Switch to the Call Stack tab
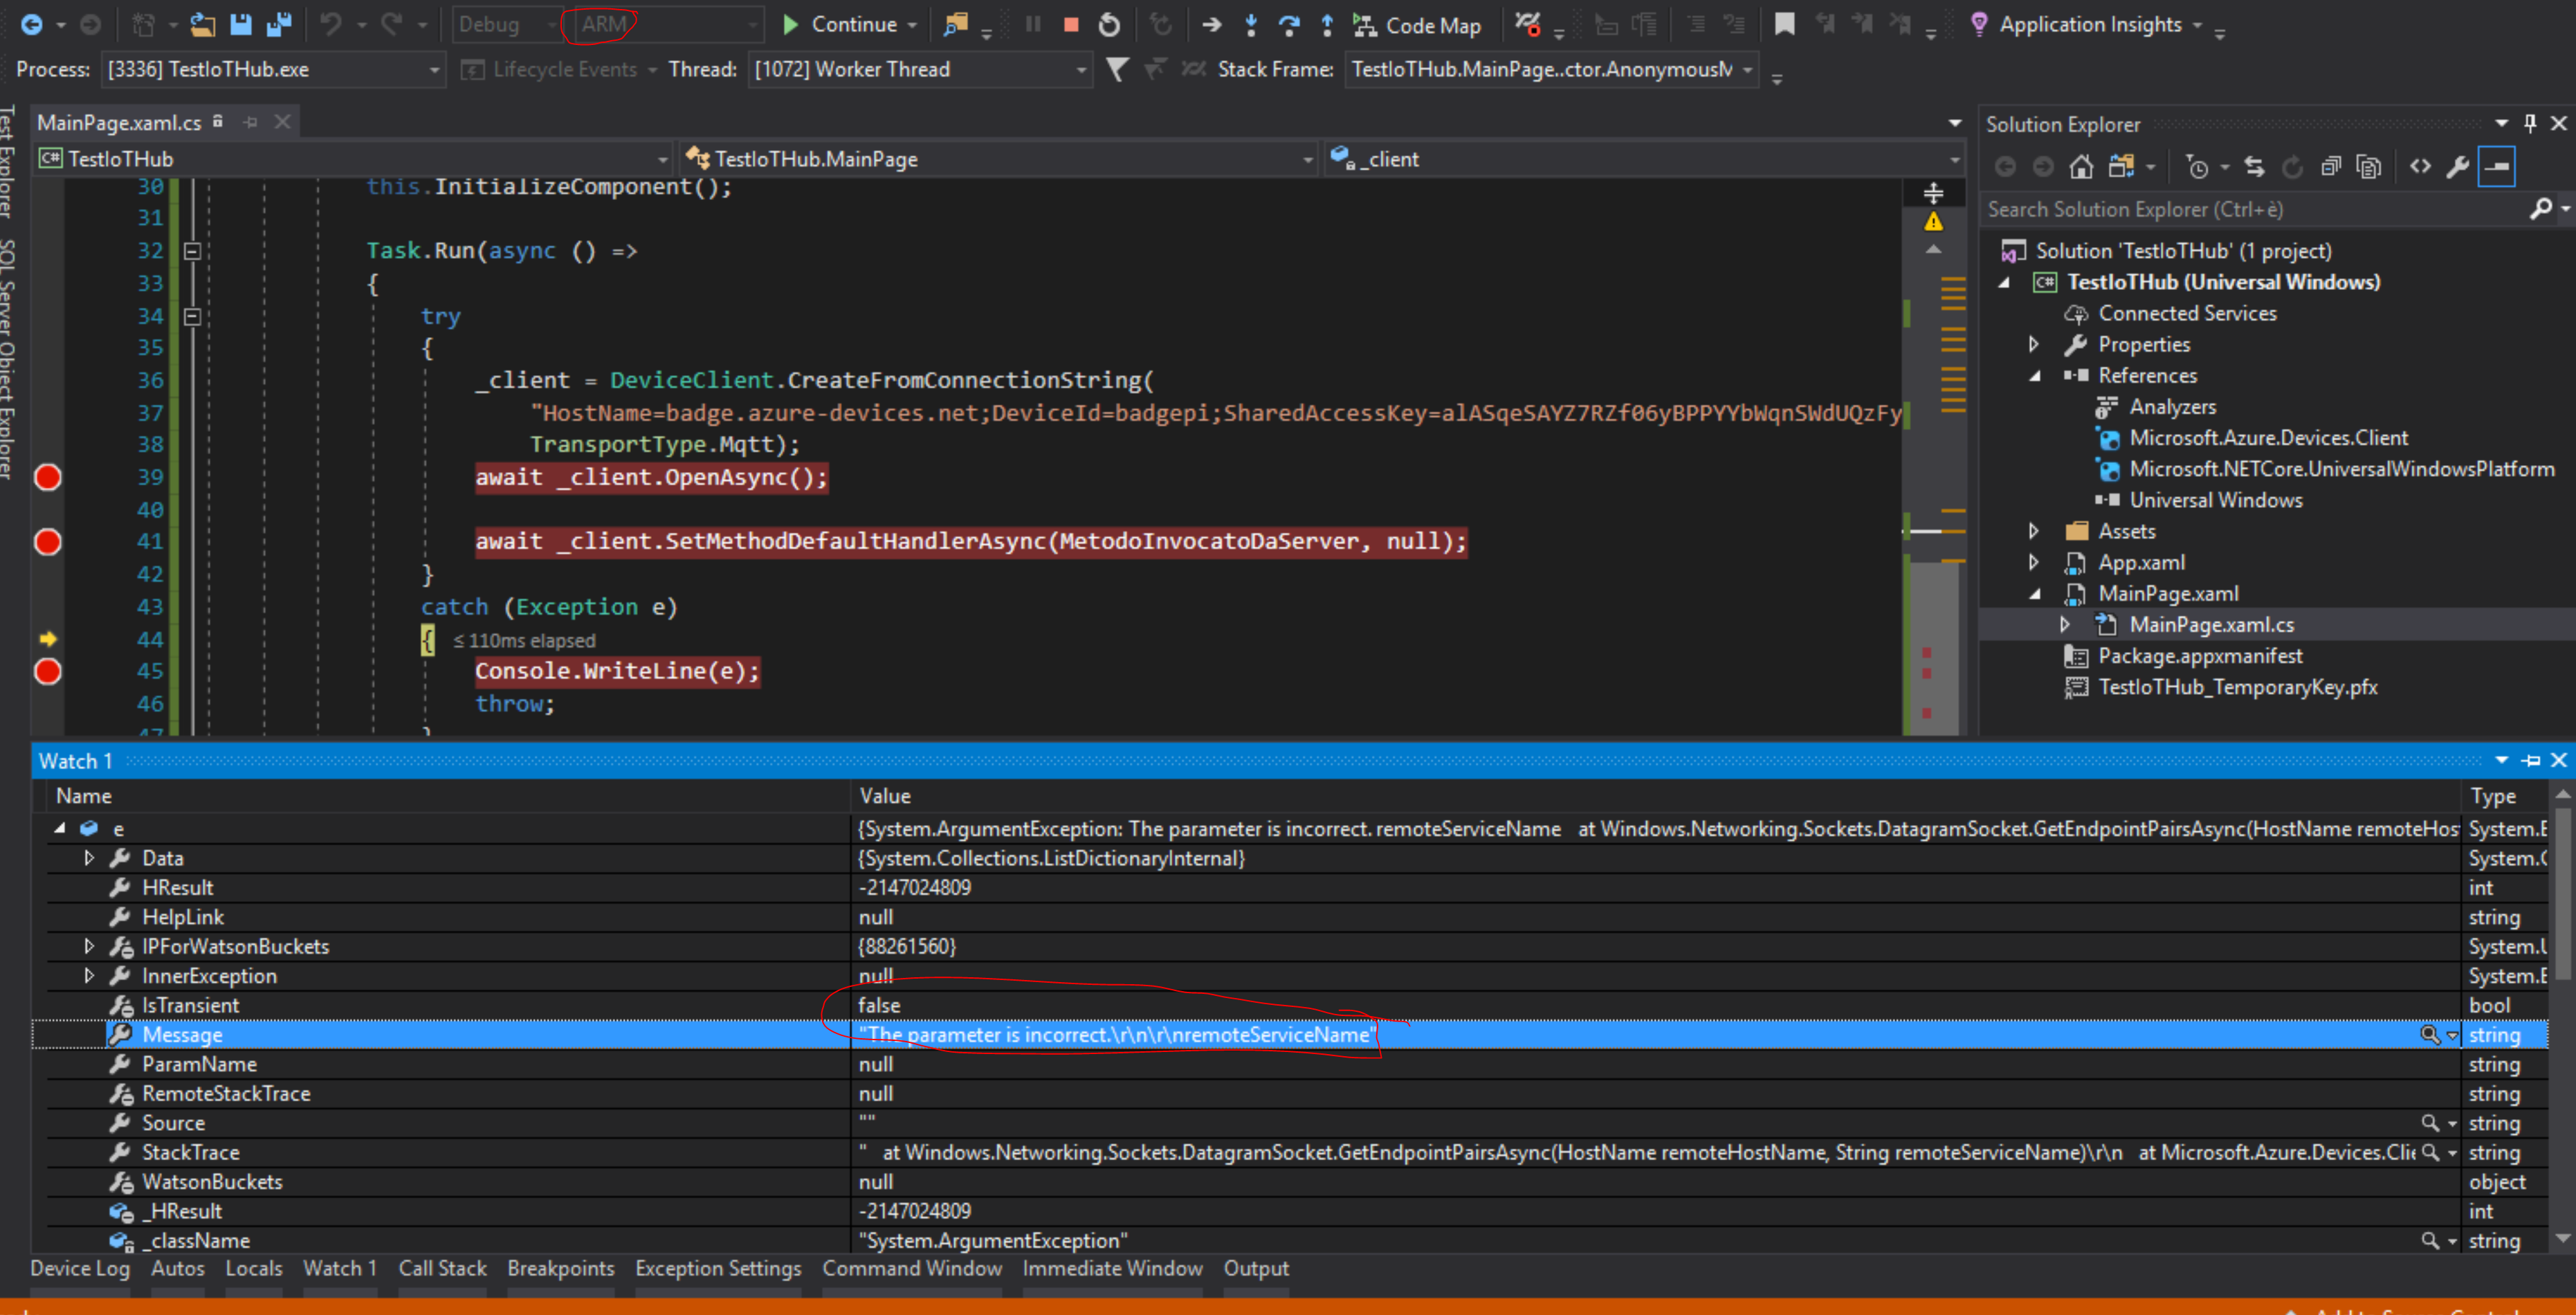Screen dimensions: 2576x1315 pyautogui.click(x=442, y=1268)
